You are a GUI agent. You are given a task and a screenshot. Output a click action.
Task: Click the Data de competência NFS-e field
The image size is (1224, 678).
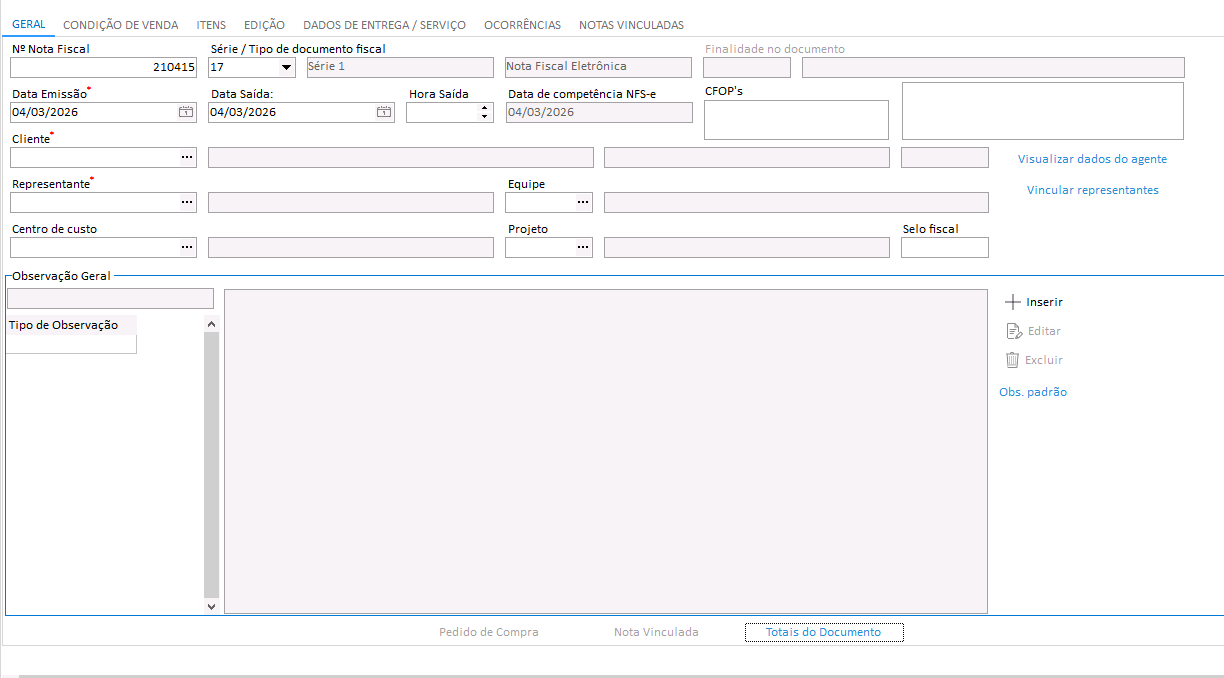[x=600, y=112]
